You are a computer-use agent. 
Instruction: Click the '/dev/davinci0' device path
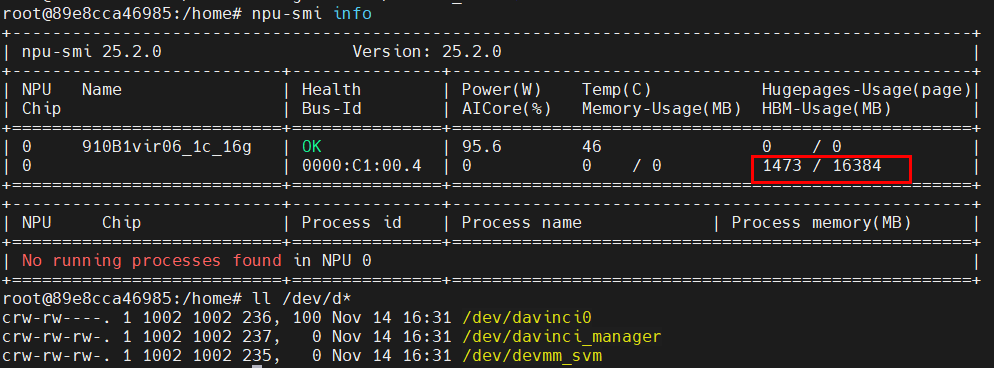click(526, 317)
